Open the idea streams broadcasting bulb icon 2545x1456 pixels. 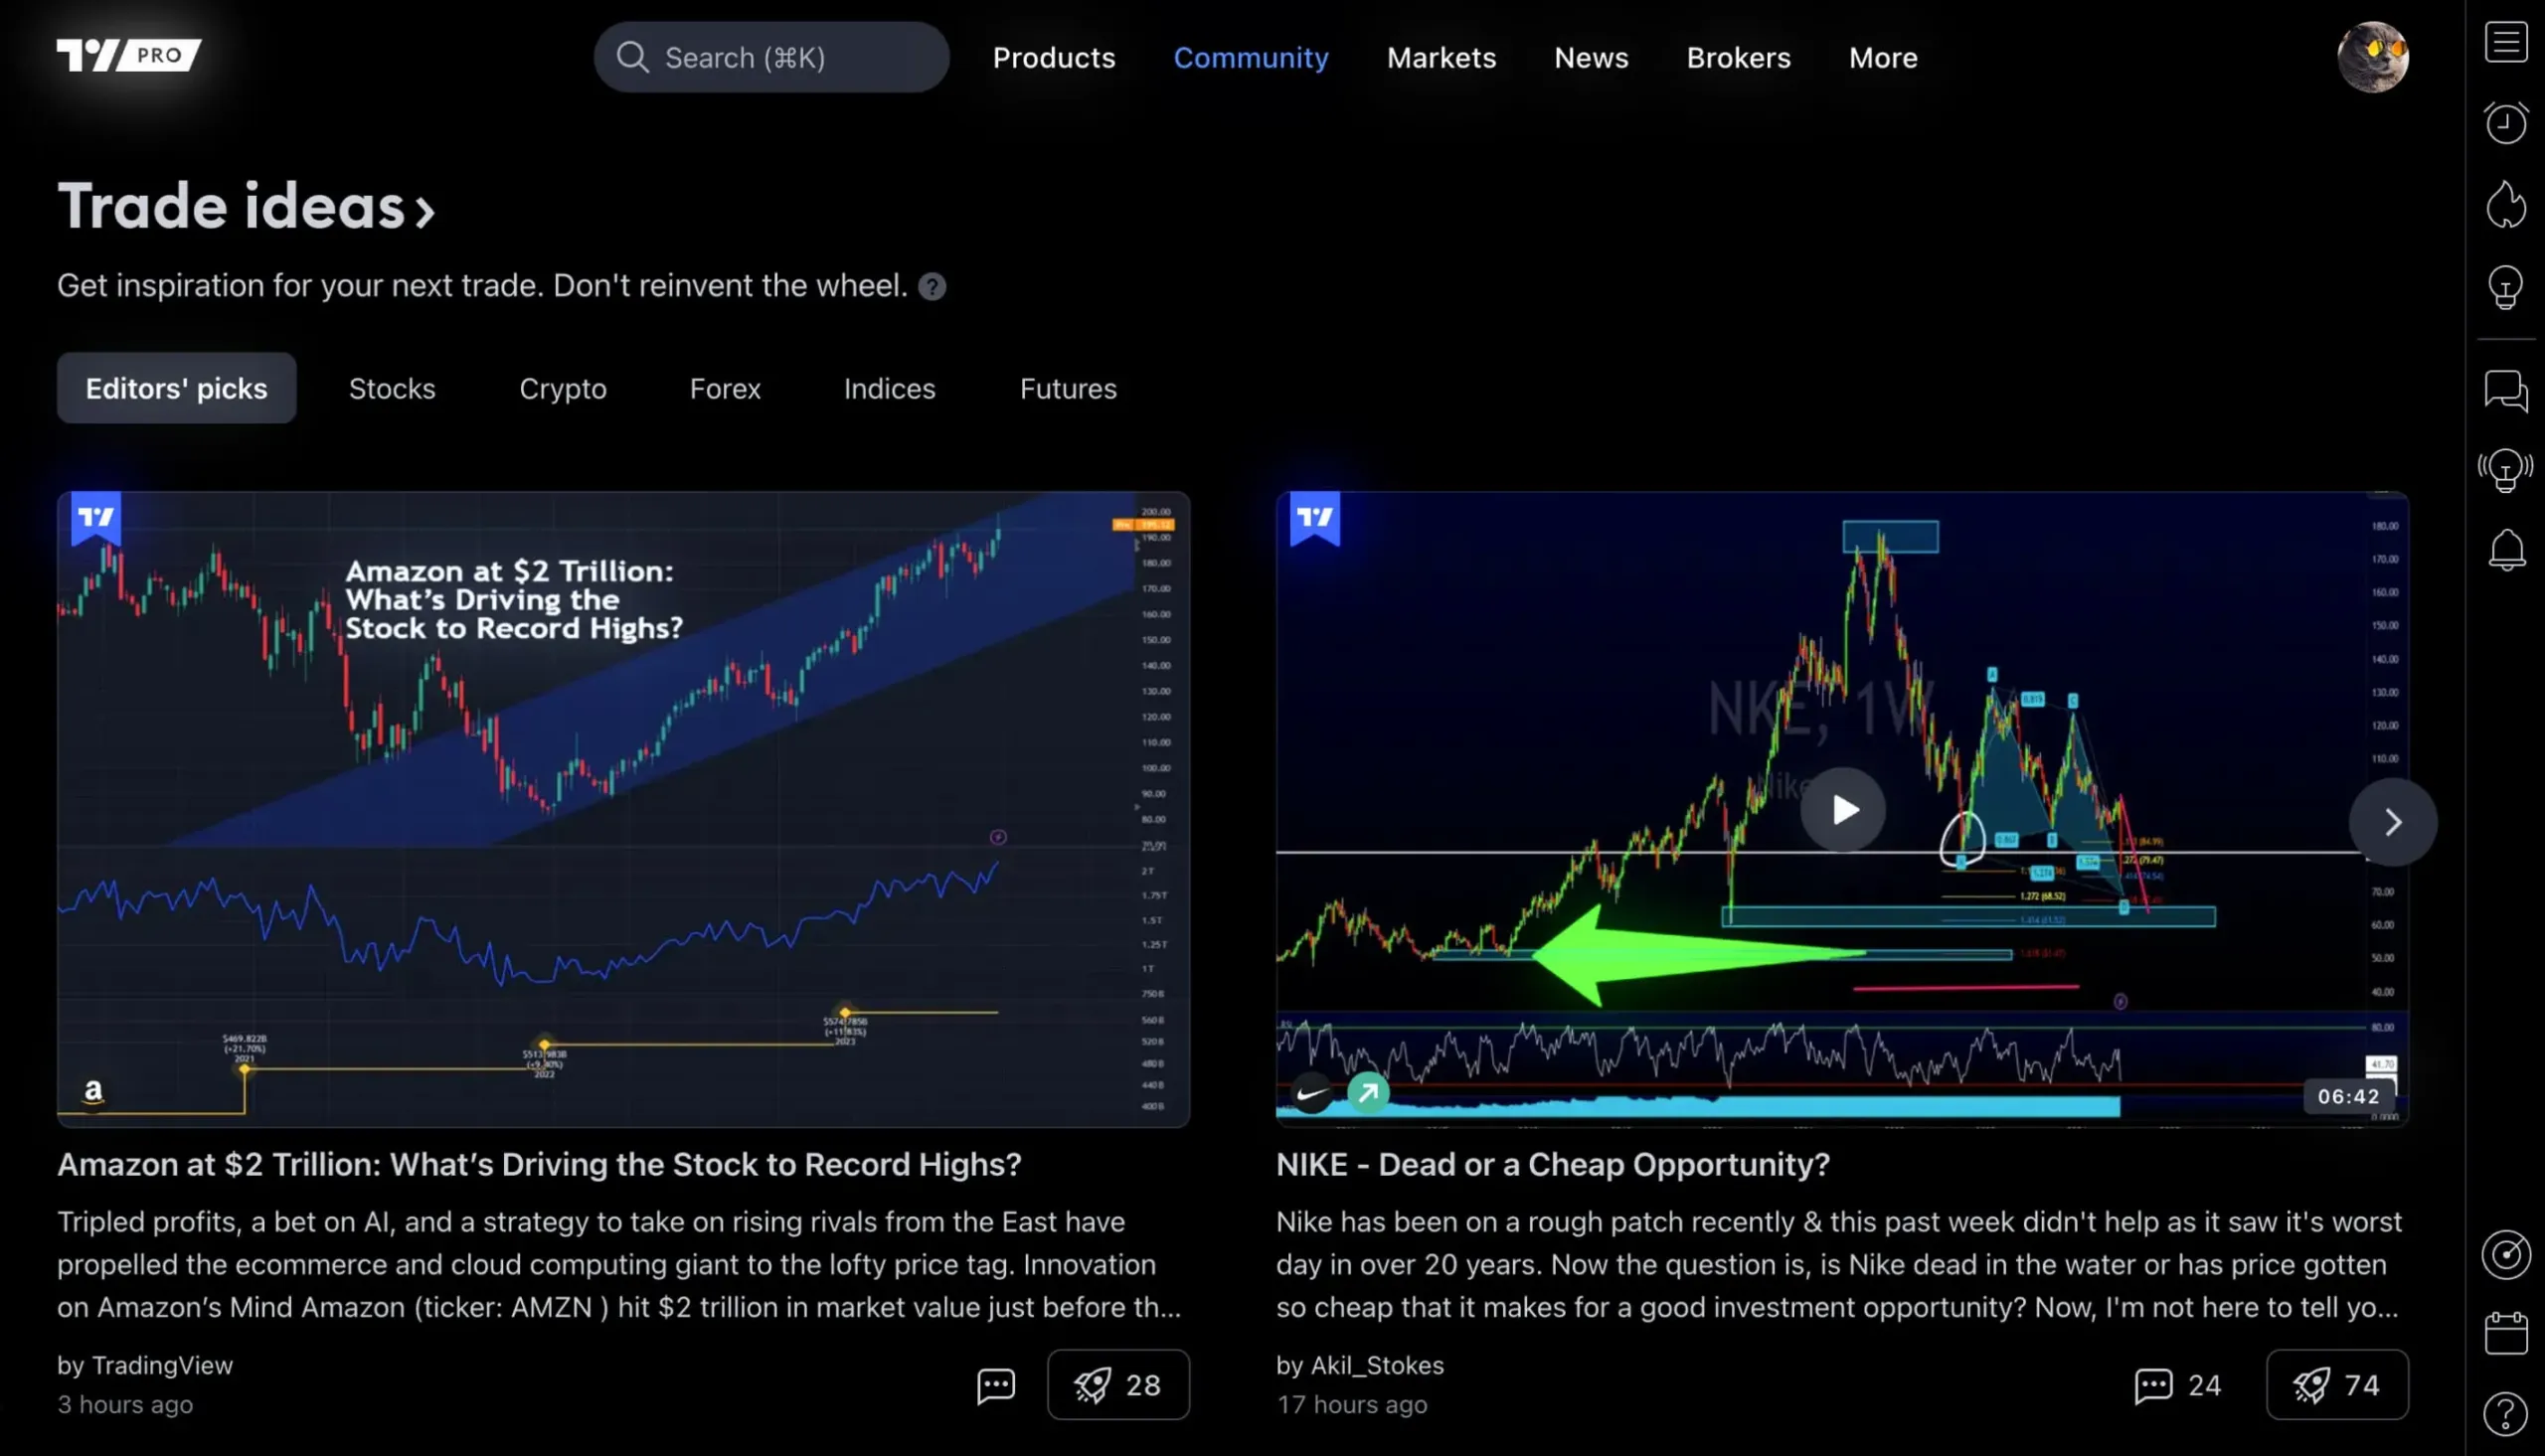tap(2505, 470)
